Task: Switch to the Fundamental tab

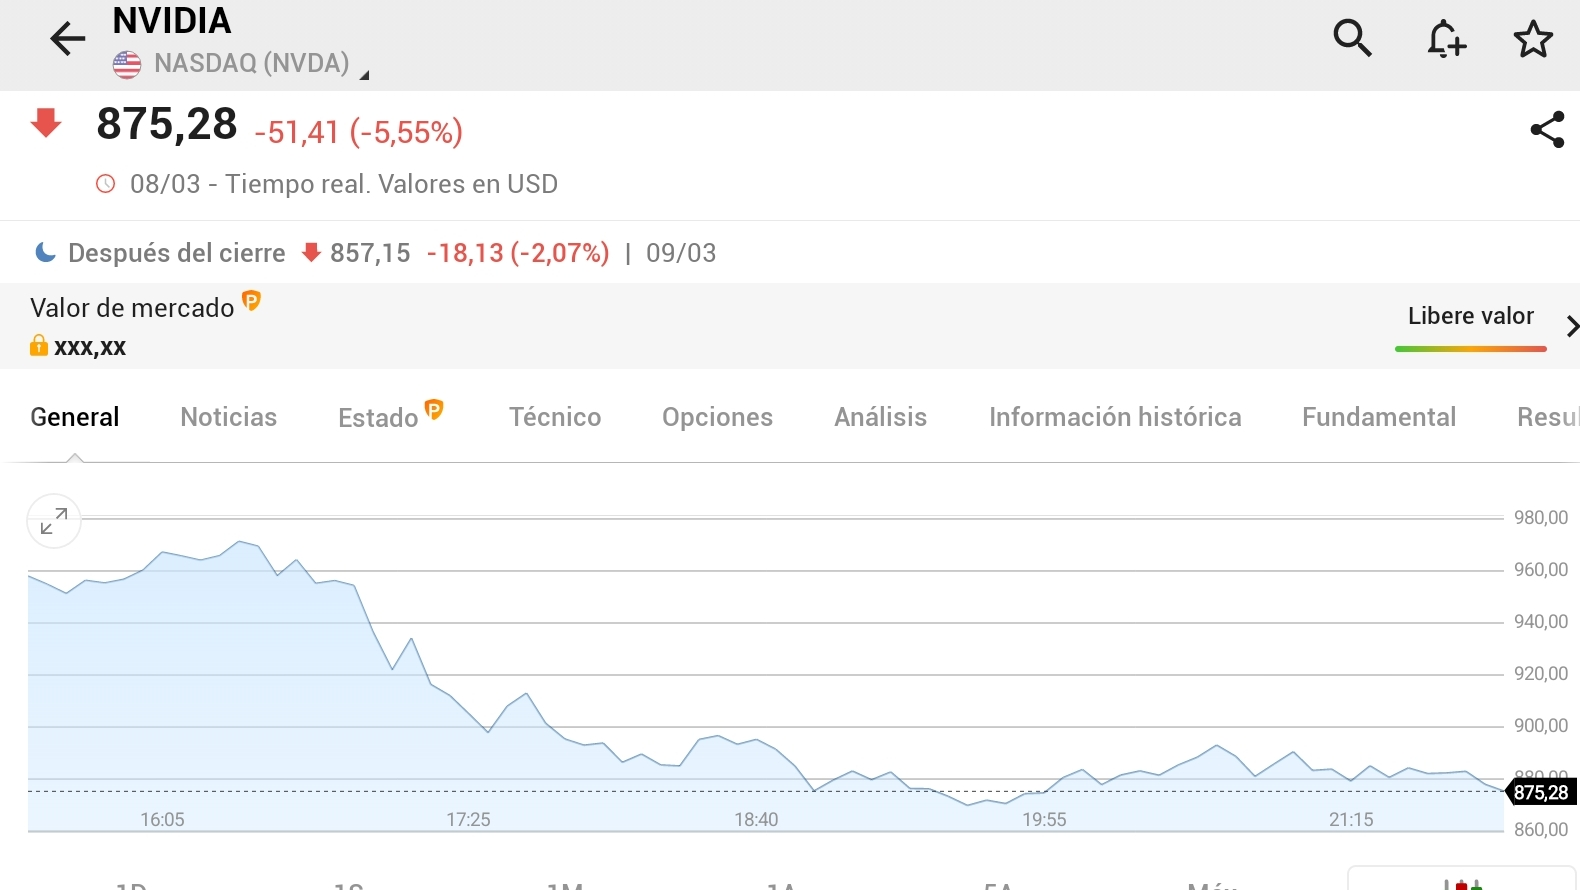Action: click(1379, 417)
